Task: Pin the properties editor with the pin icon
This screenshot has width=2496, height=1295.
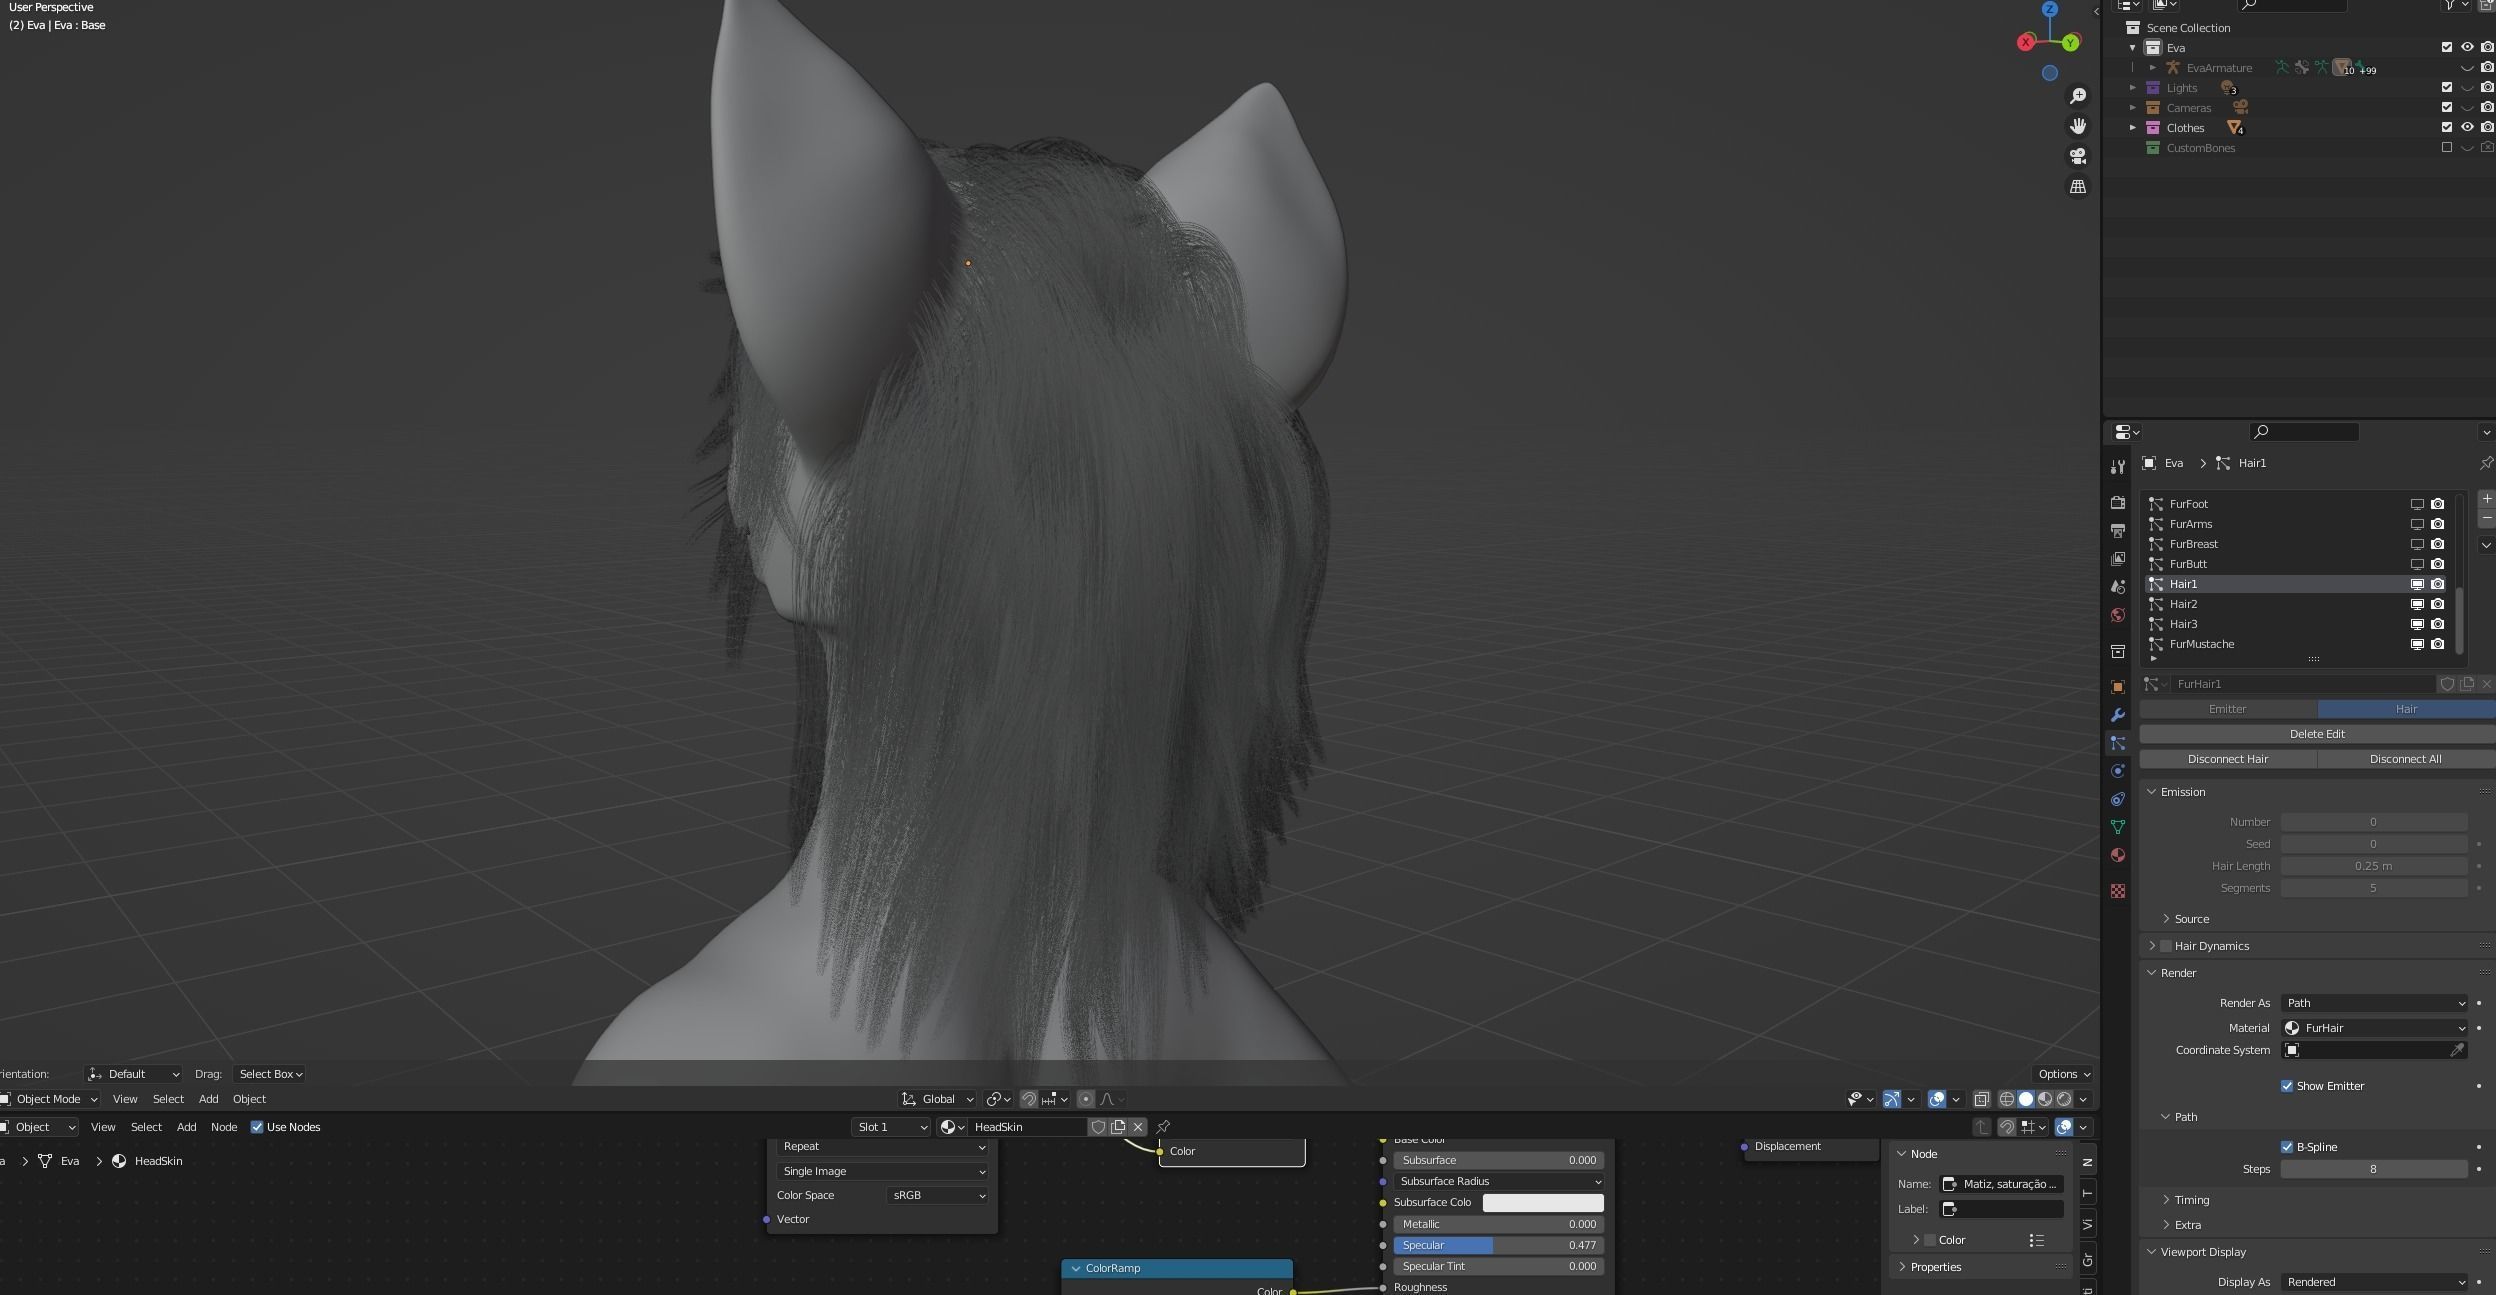Action: (2486, 463)
